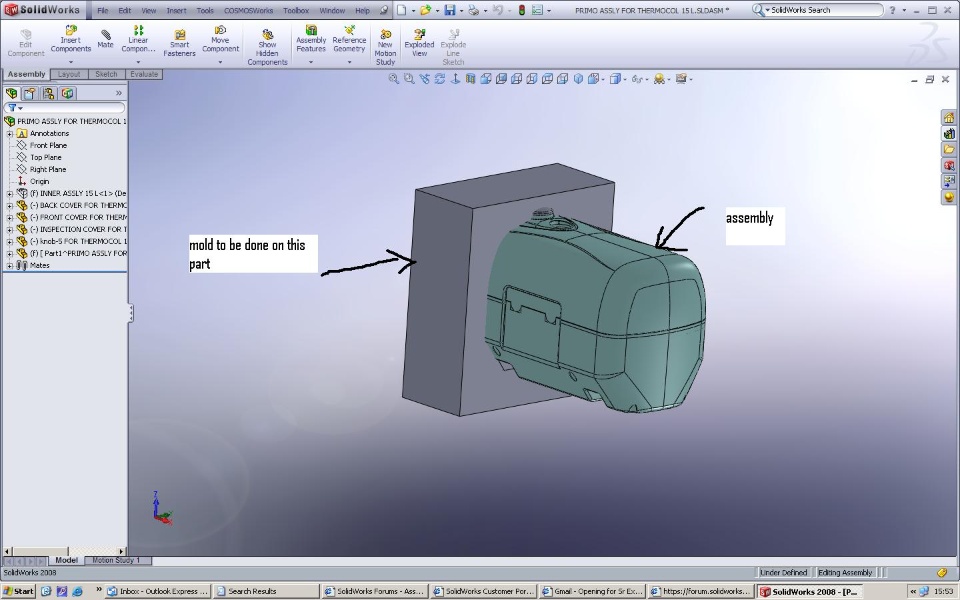Open the Edit menu

pos(124,10)
